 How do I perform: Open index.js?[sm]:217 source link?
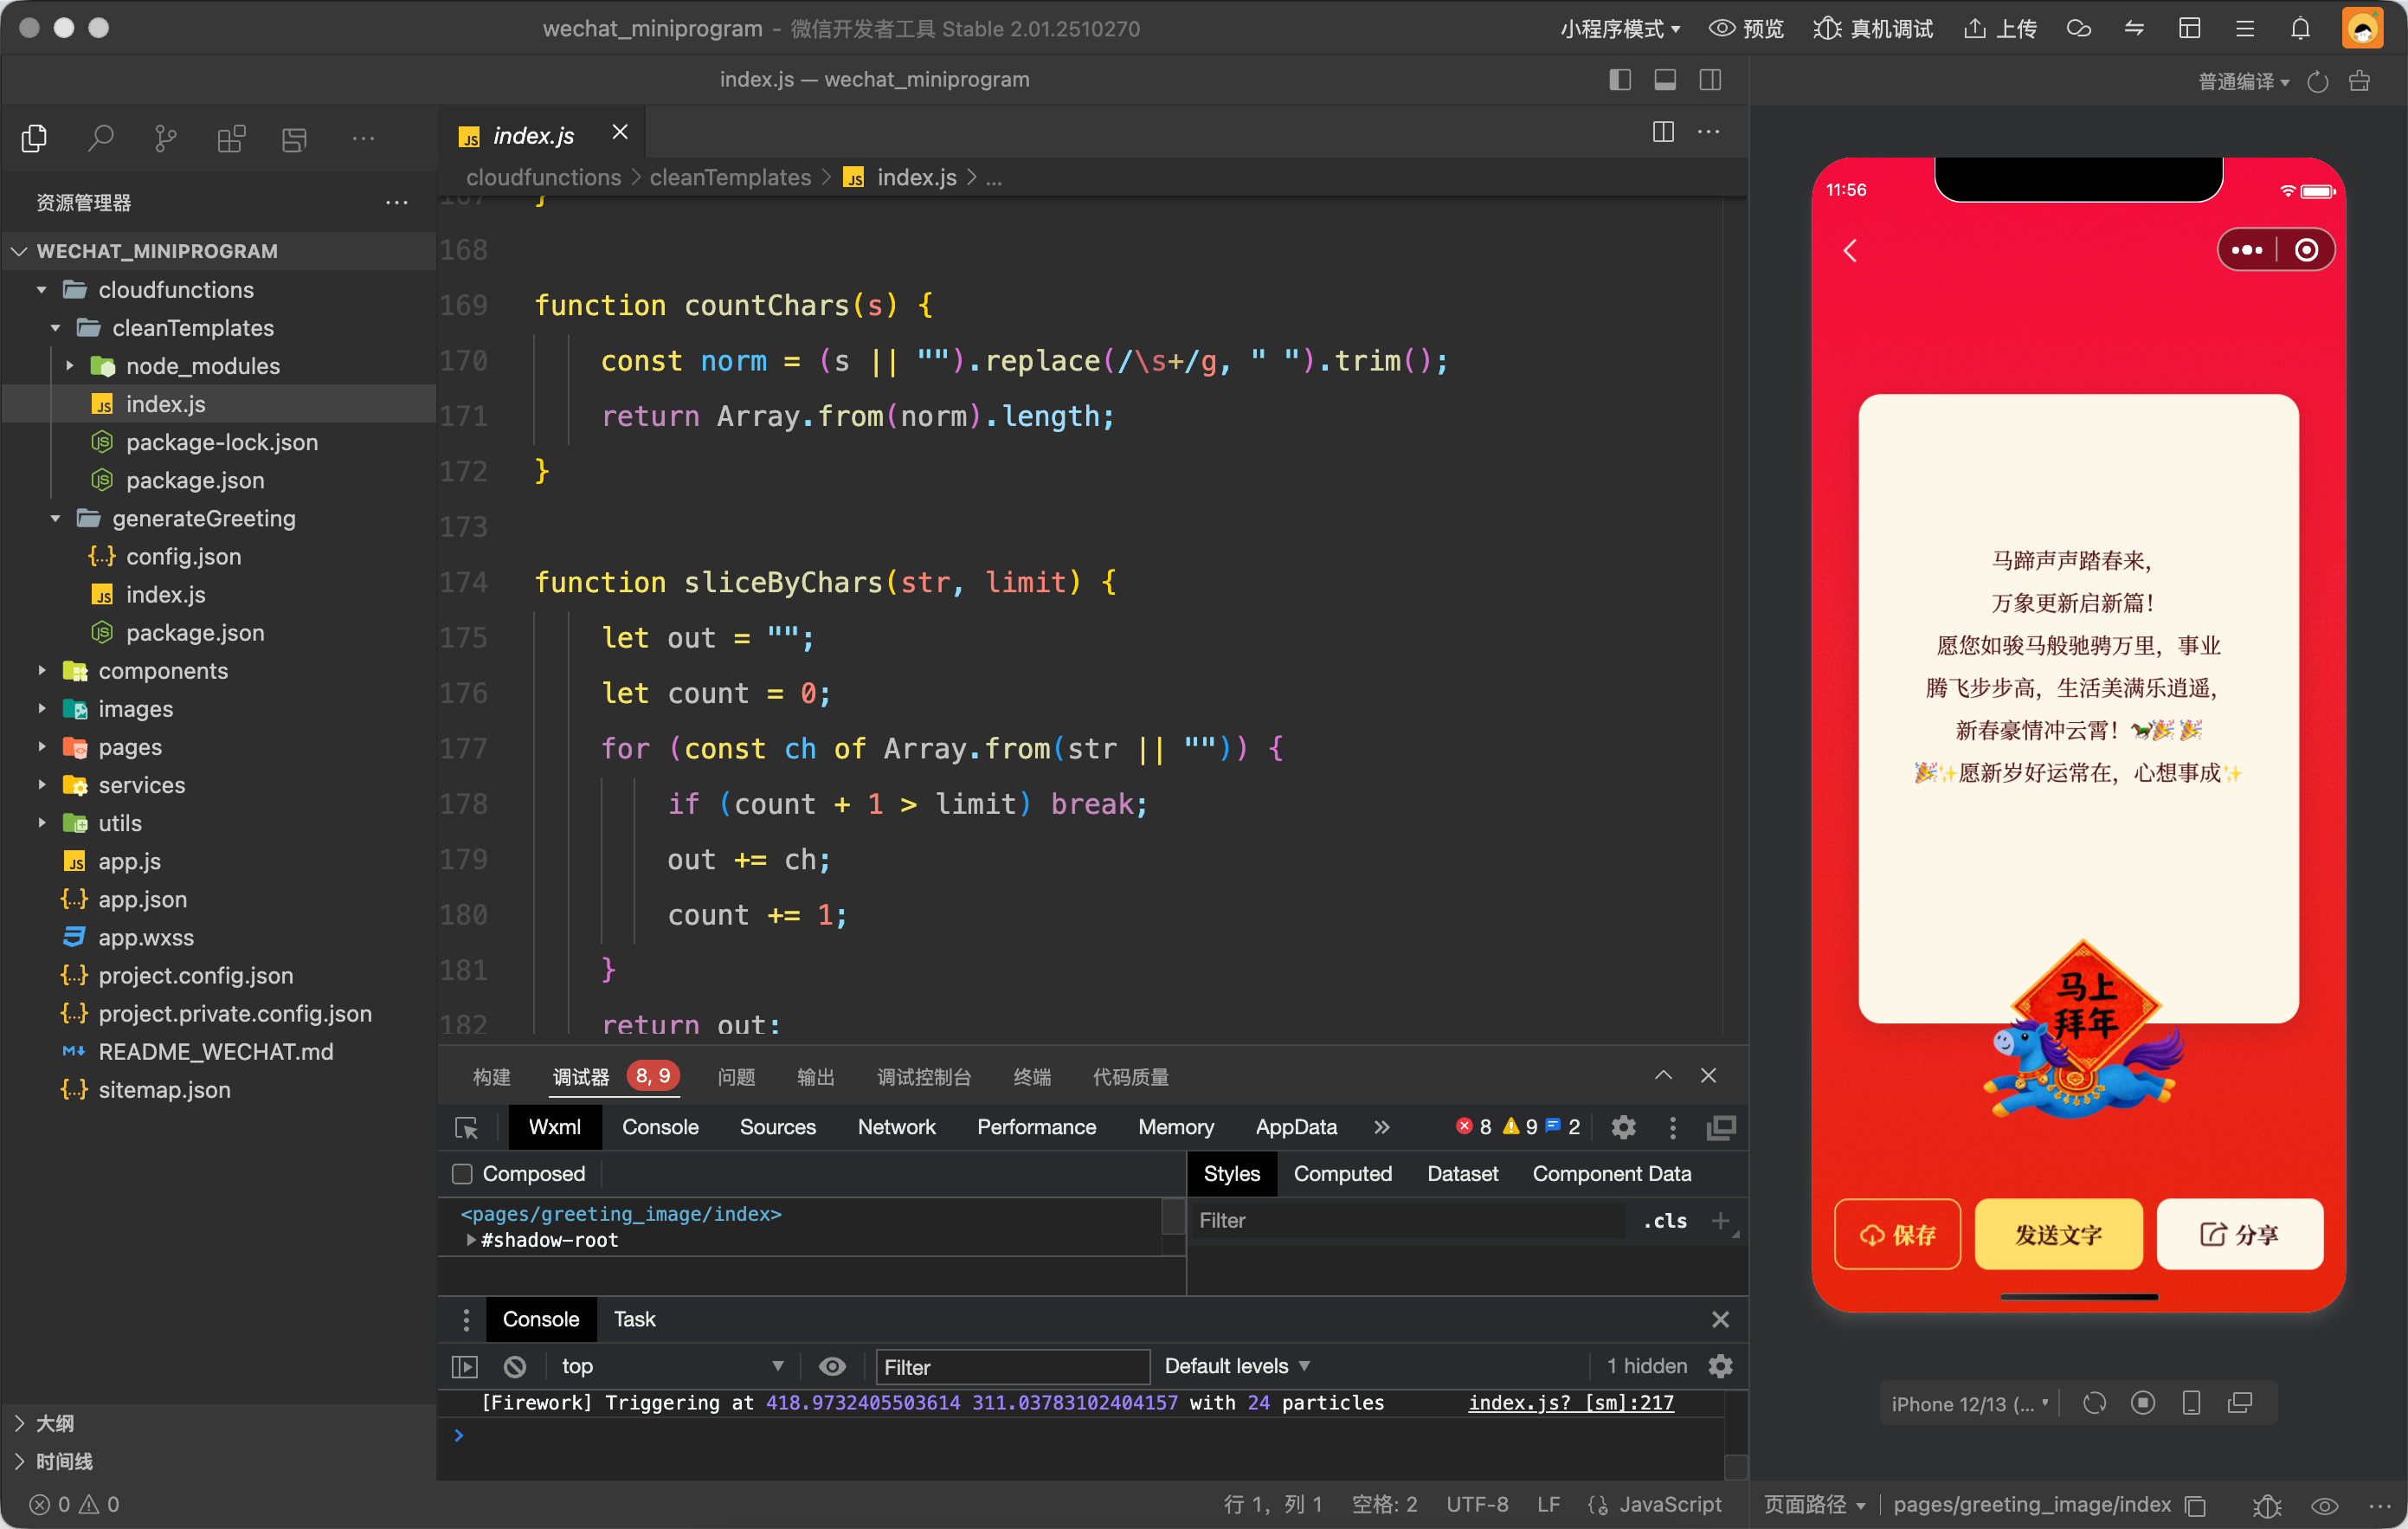1570,1403
